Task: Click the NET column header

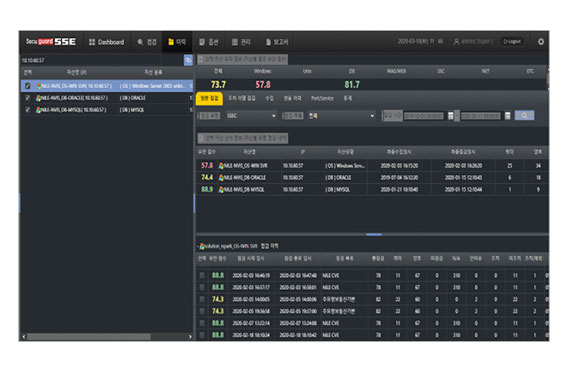Action: (x=485, y=71)
